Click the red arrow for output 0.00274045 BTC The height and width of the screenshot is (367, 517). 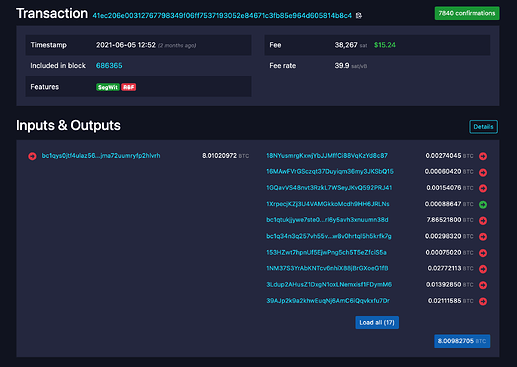tap(483, 156)
